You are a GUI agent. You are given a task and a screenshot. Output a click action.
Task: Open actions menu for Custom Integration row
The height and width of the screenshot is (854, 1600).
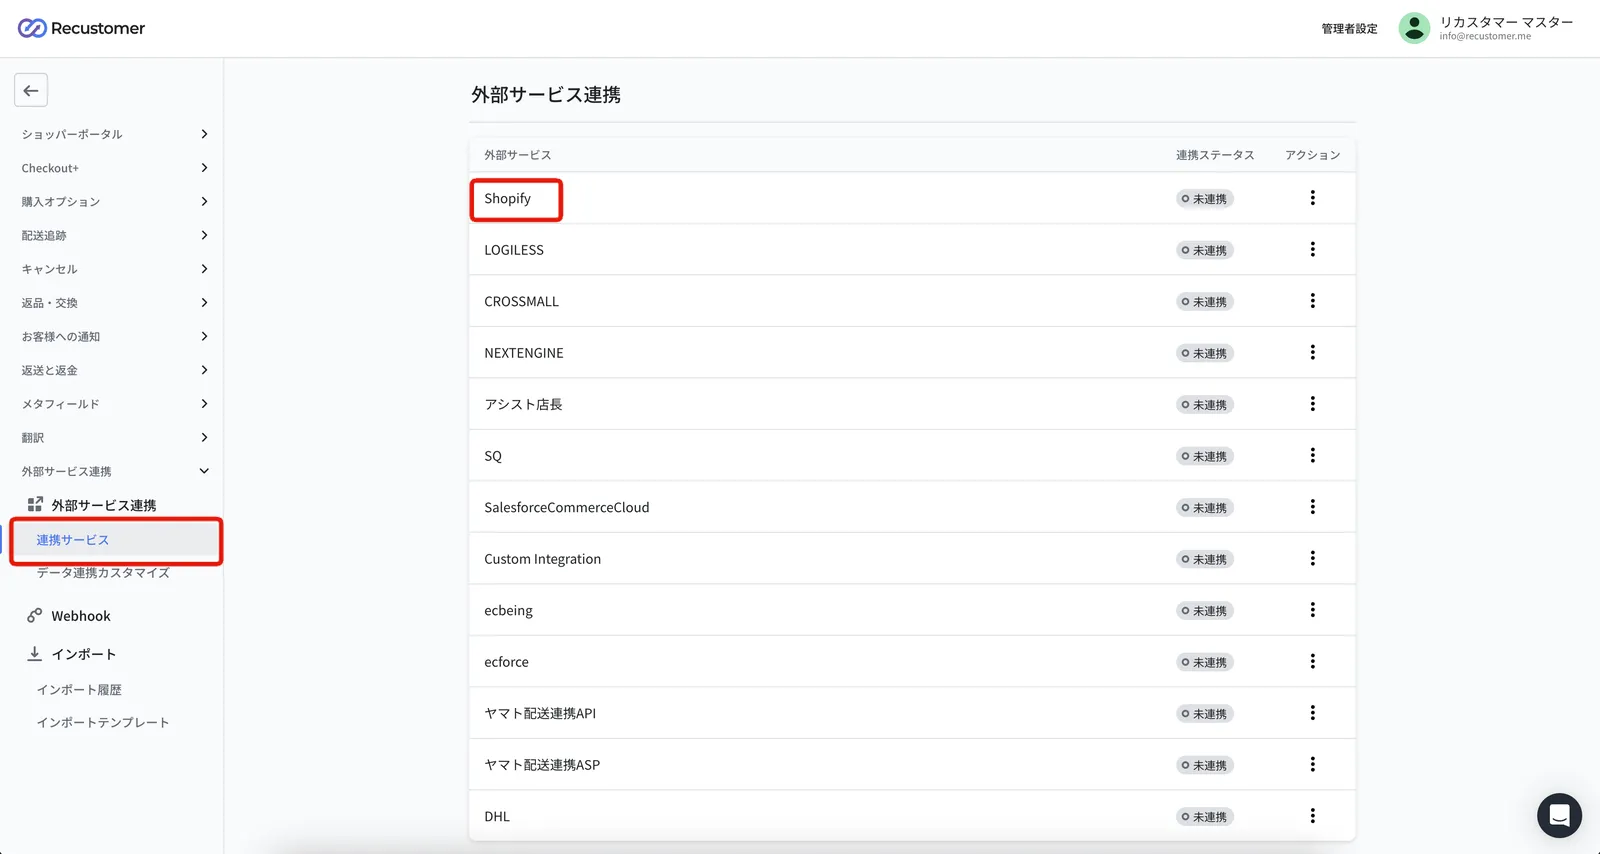click(x=1312, y=558)
